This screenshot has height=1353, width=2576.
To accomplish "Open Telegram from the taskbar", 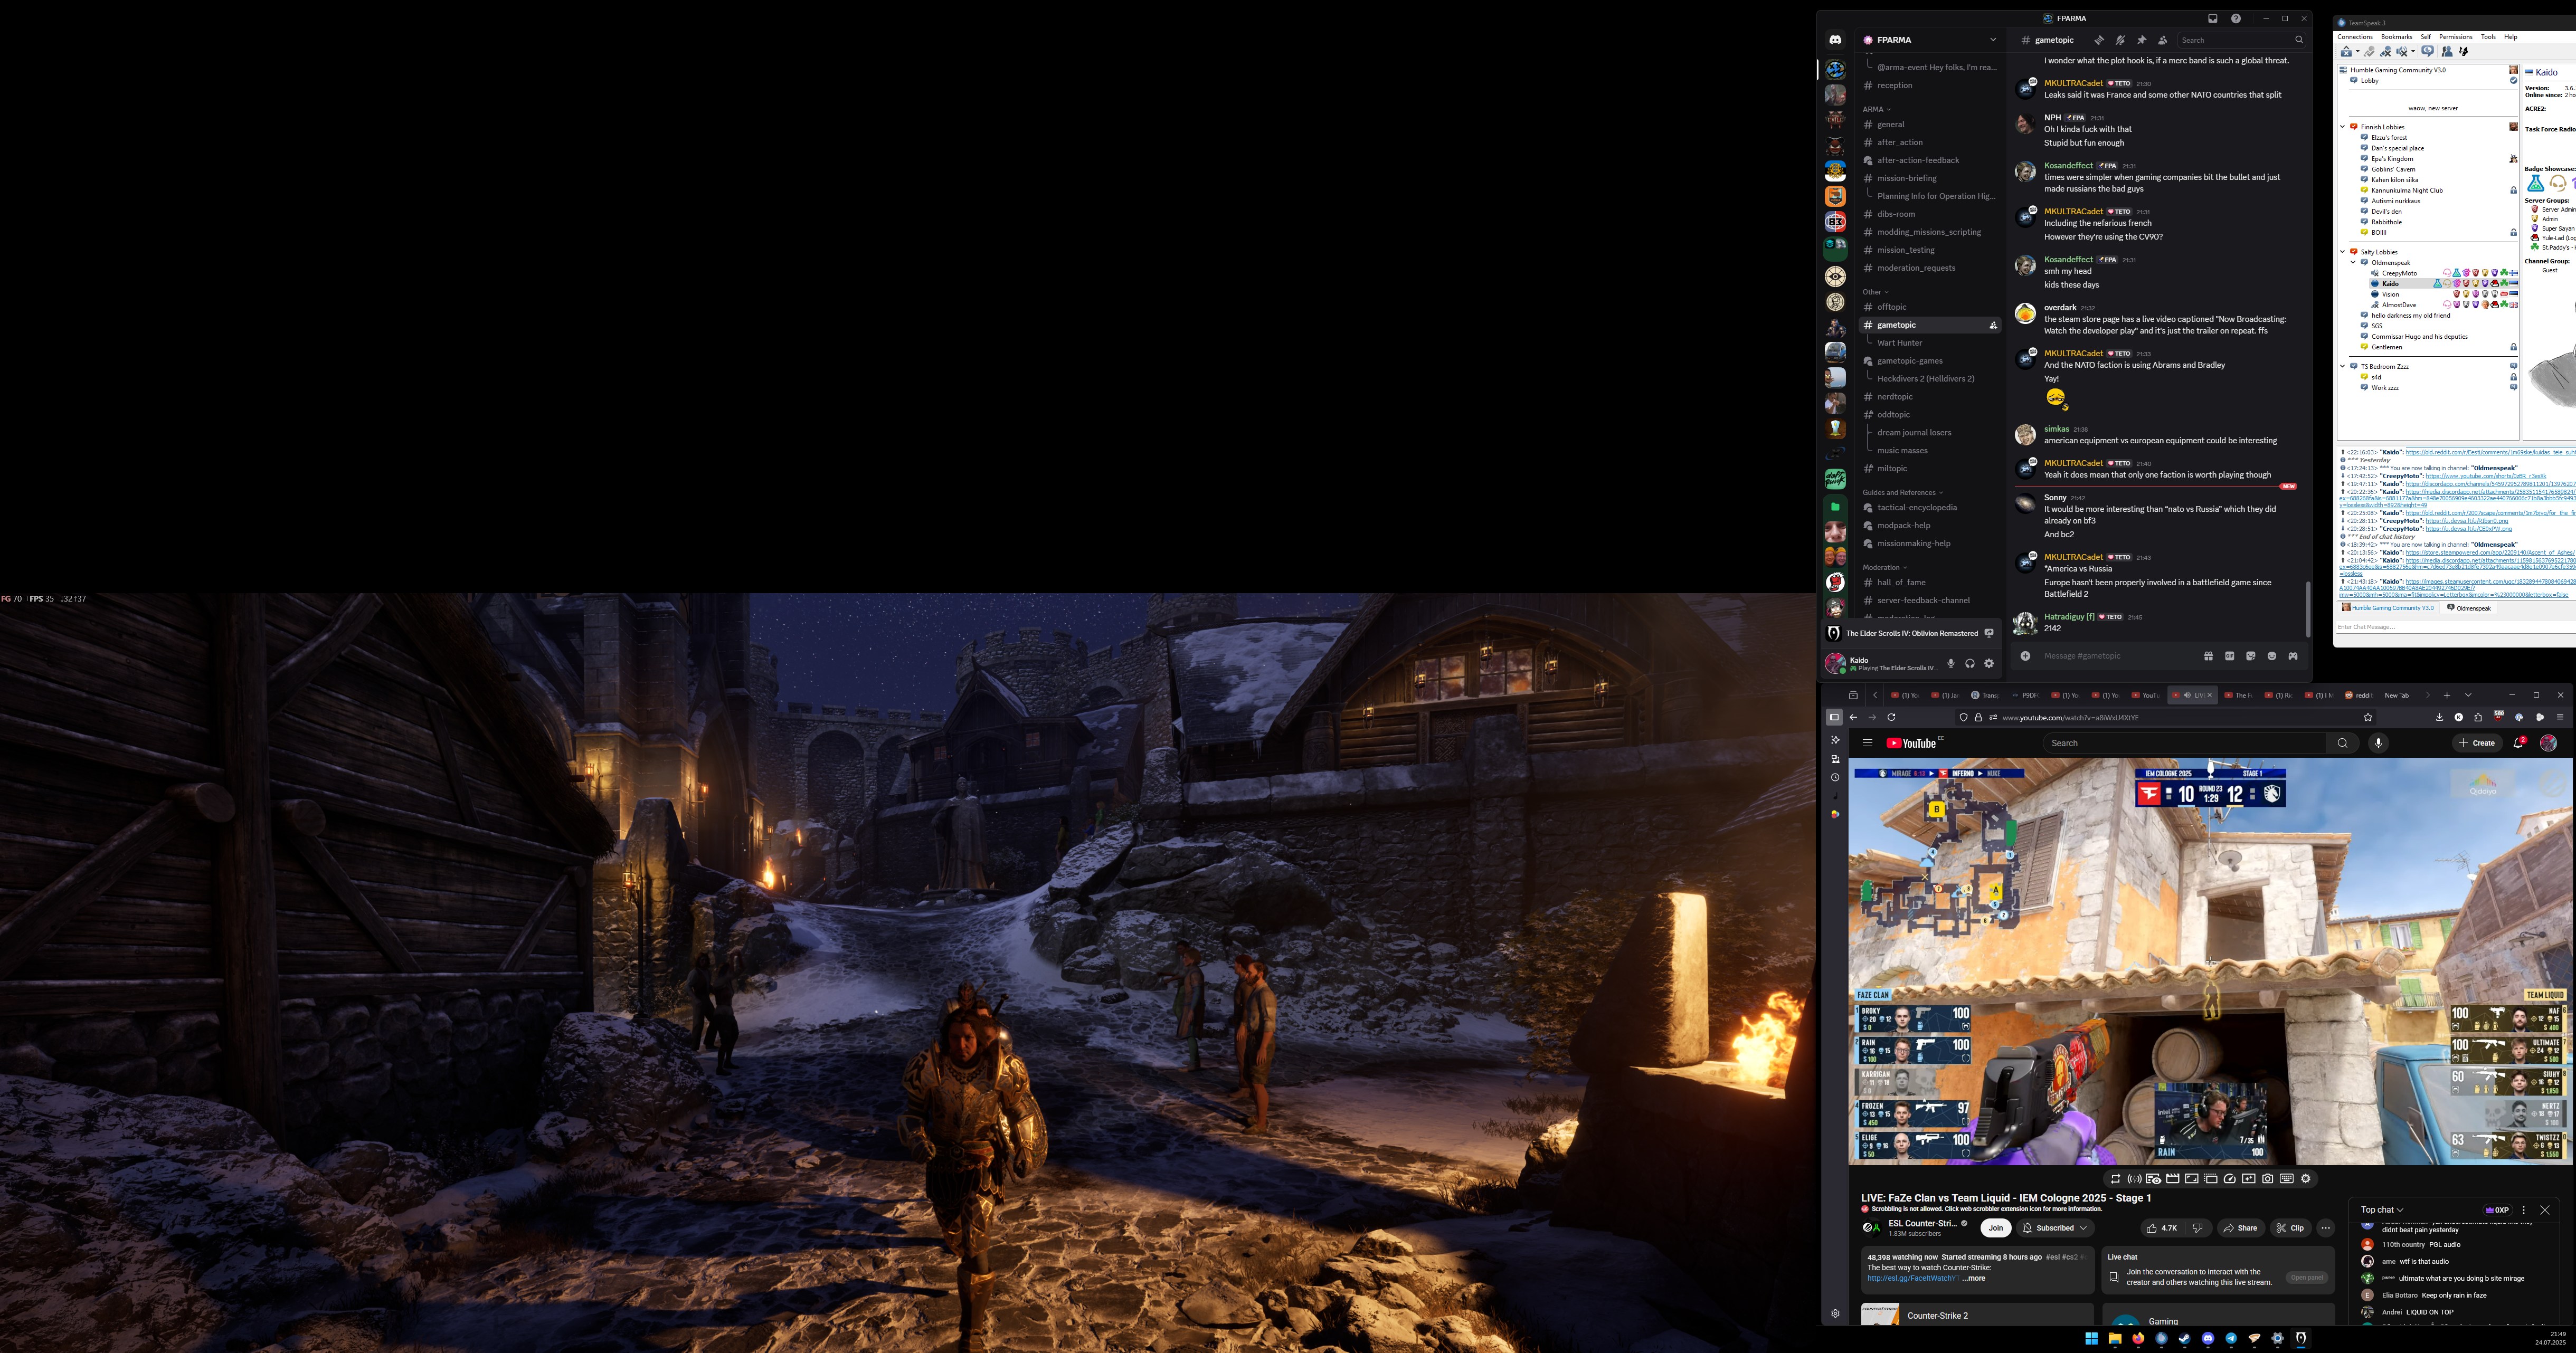I will click(x=2231, y=1338).
